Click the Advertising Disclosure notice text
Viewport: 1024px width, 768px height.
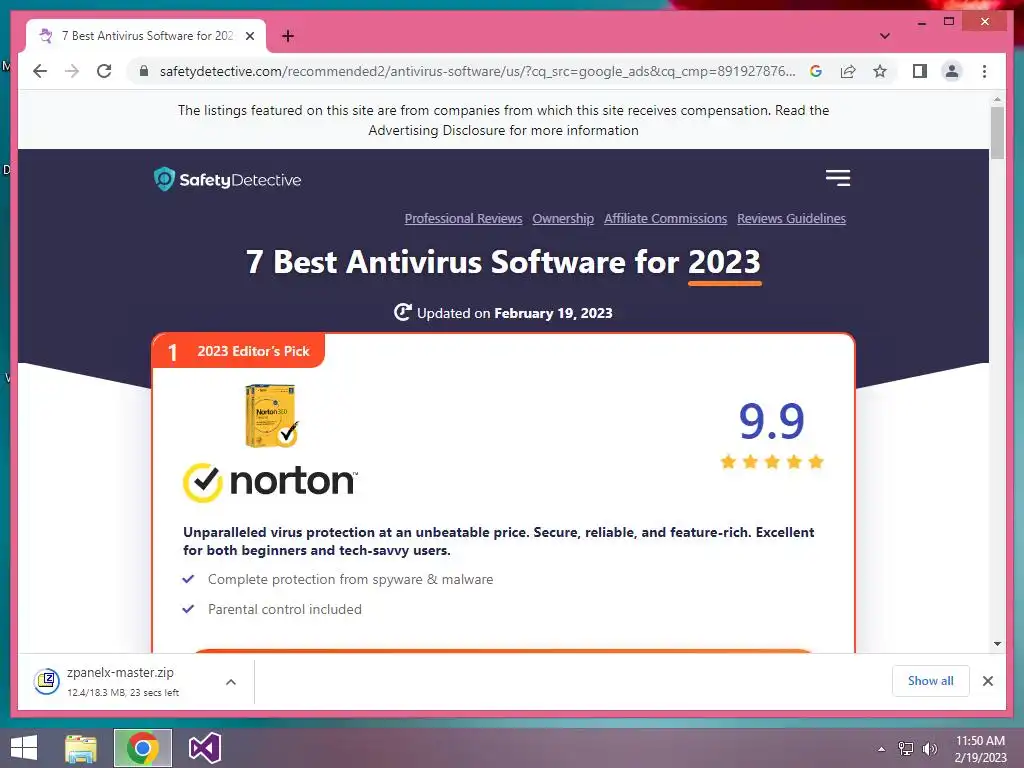[504, 120]
